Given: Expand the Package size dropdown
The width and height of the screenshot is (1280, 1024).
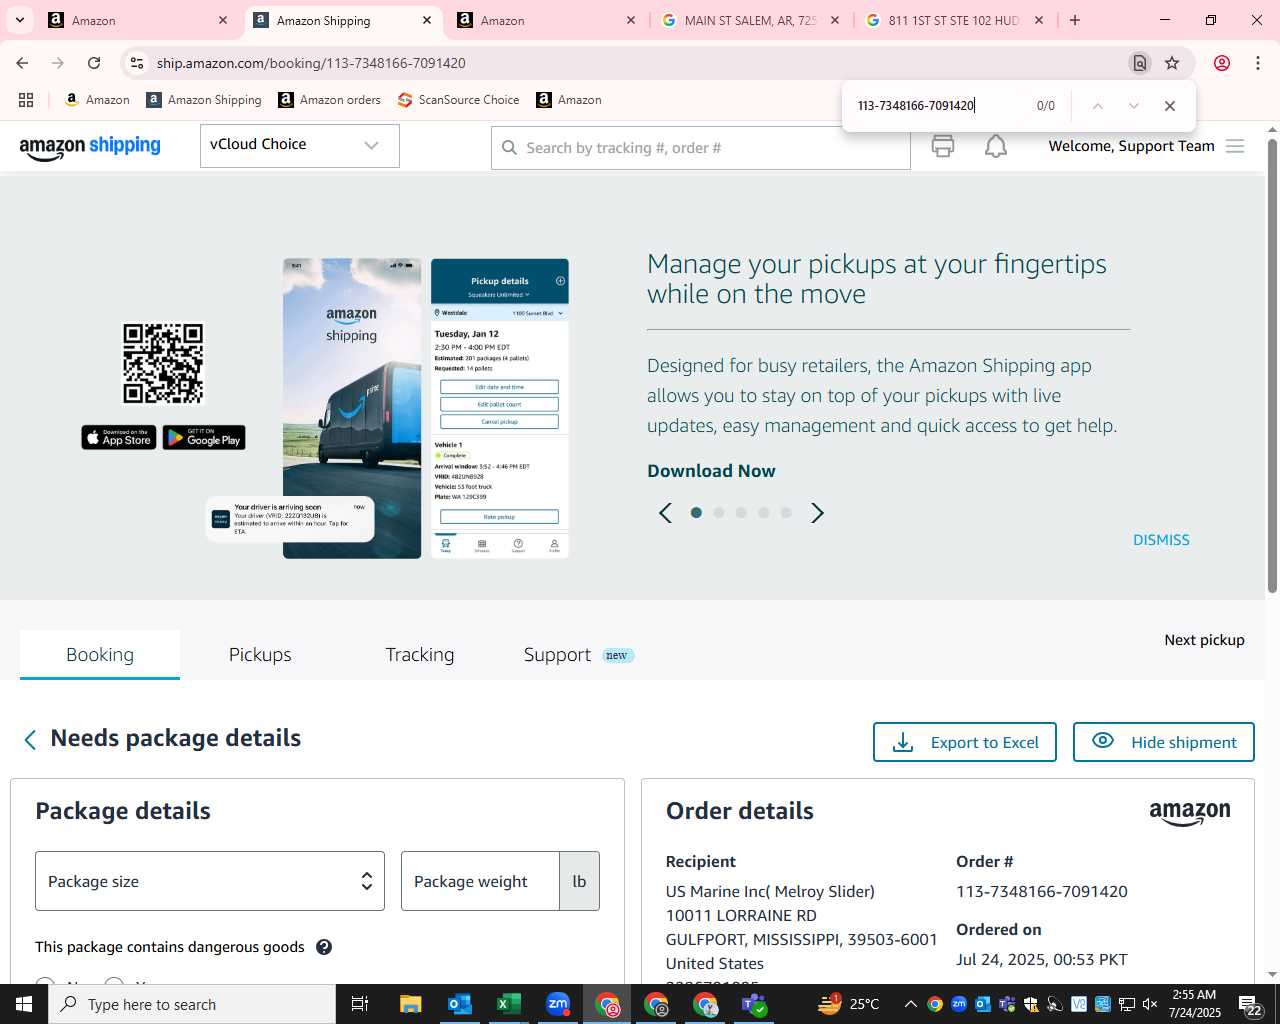Looking at the screenshot, I should 210,881.
